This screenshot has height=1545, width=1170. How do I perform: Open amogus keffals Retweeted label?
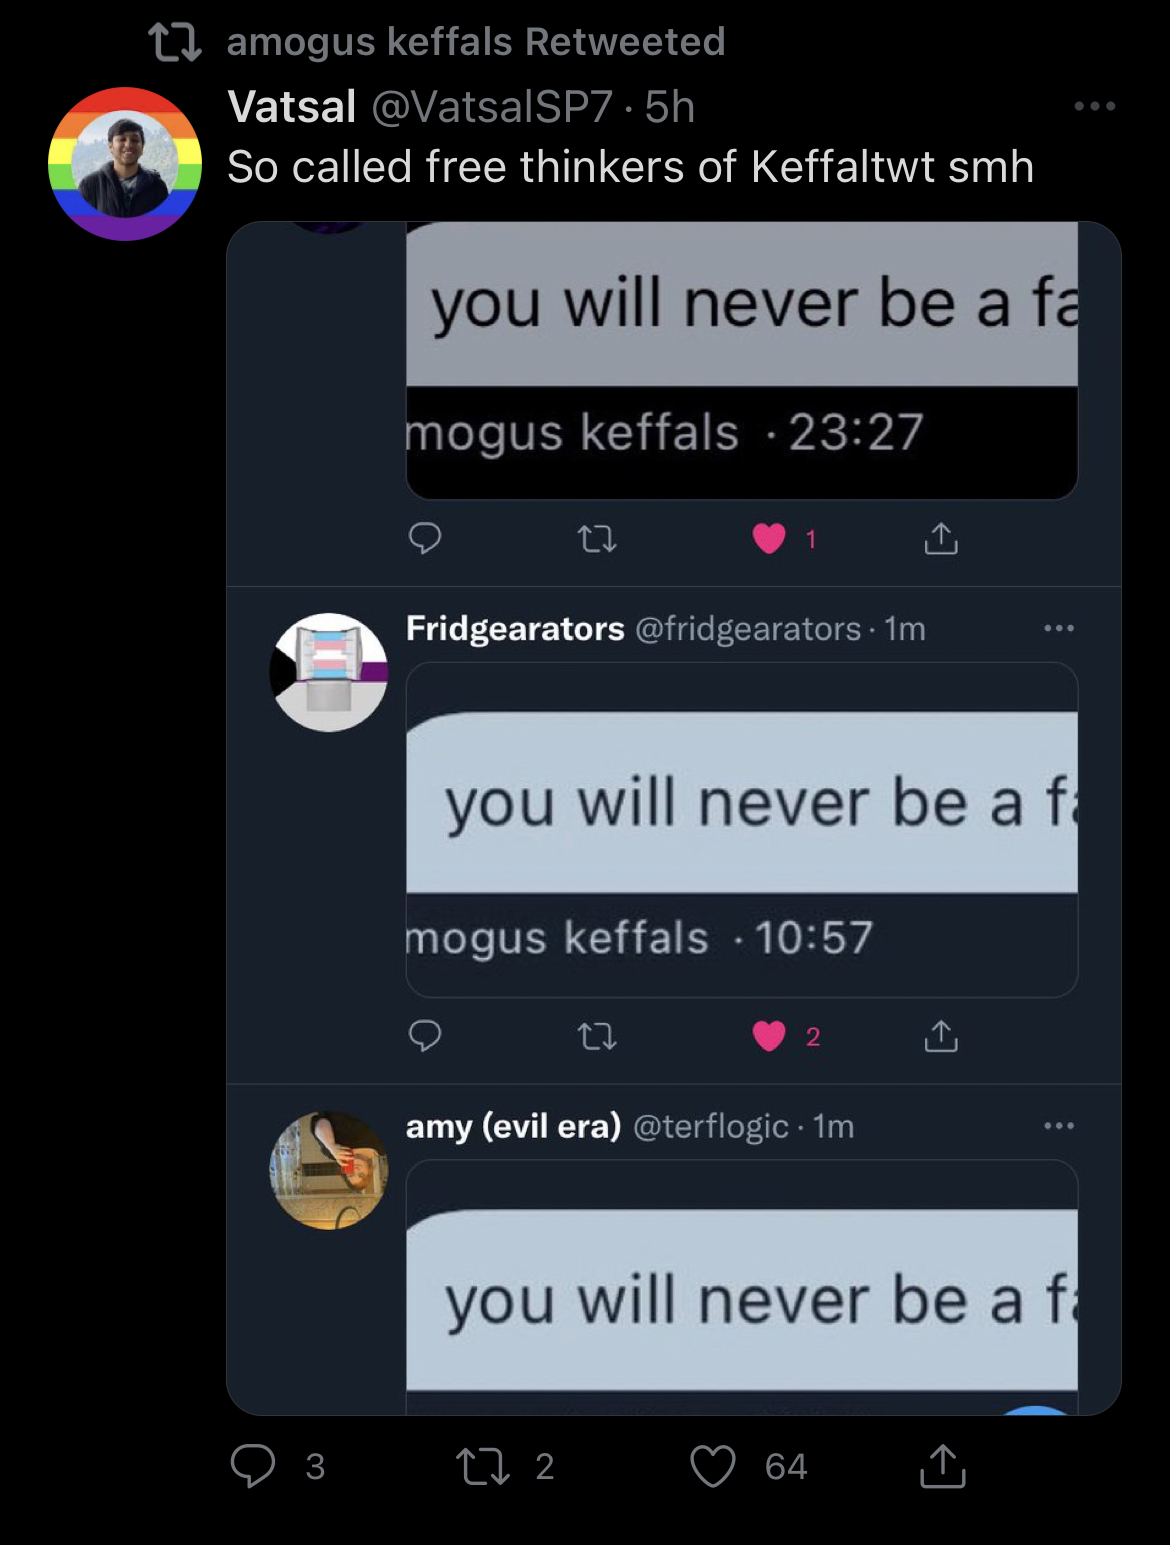coord(476,42)
